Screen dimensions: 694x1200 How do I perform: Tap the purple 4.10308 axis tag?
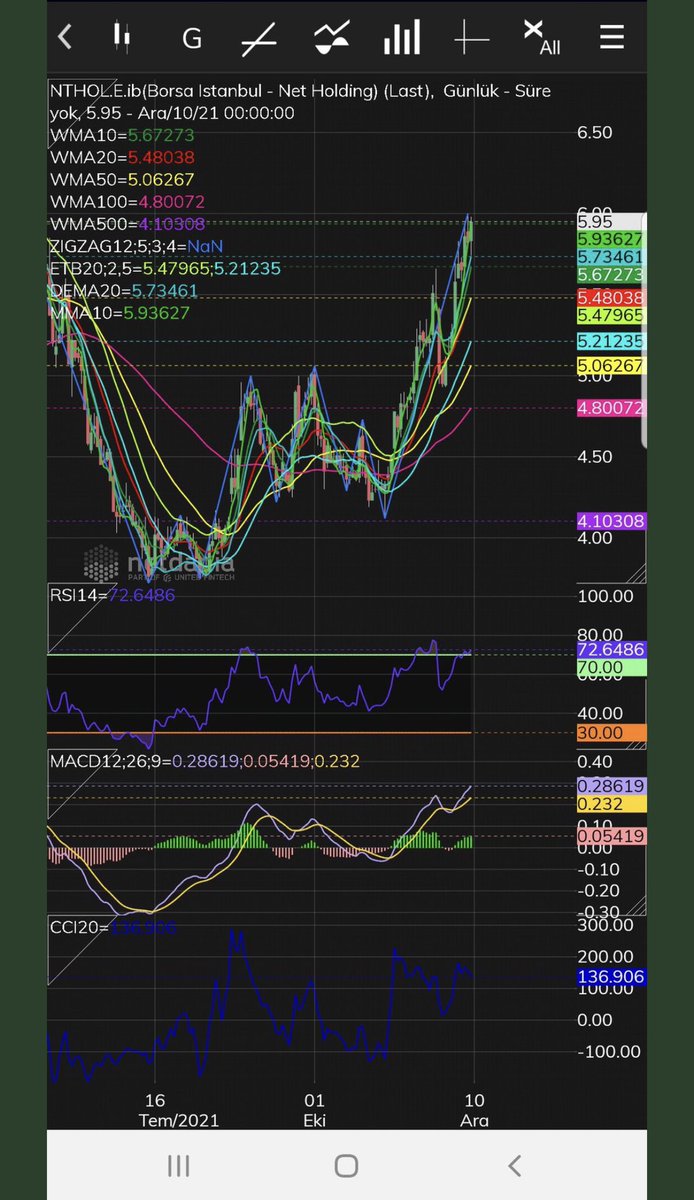coord(611,521)
